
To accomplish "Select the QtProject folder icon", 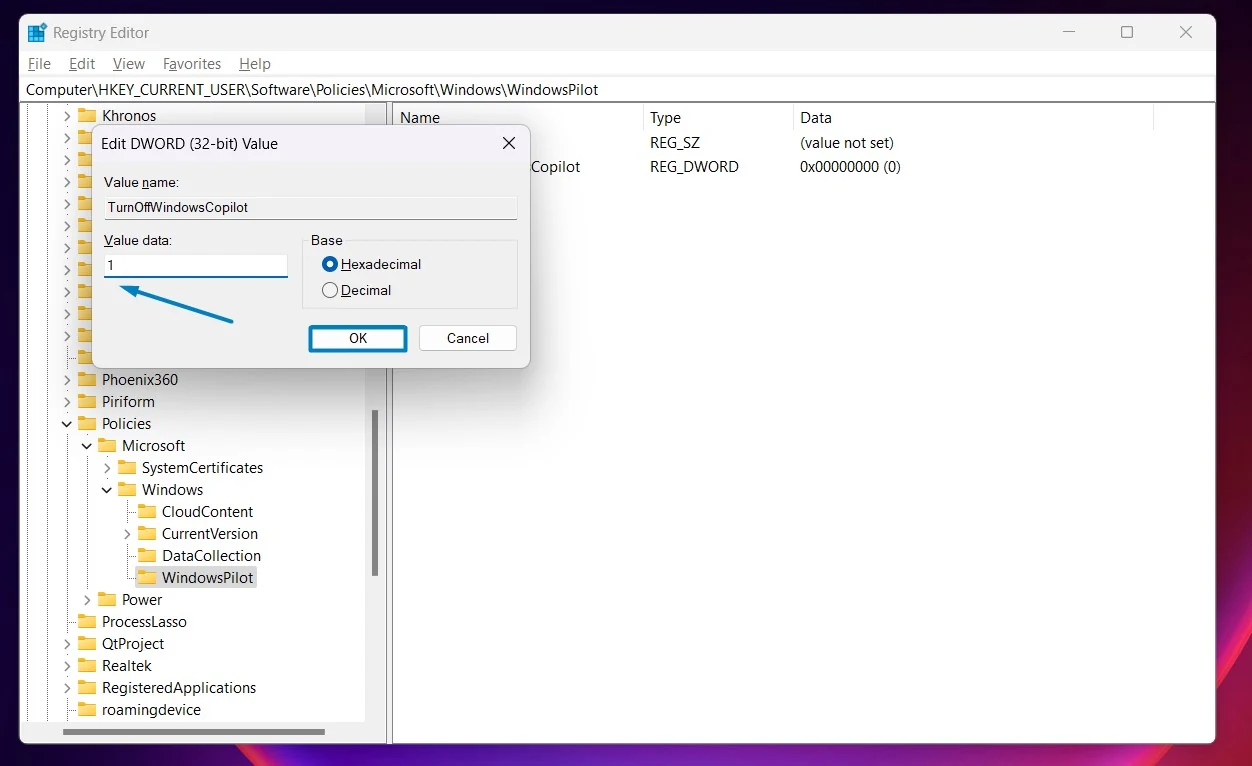I will pyautogui.click(x=87, y=644).
